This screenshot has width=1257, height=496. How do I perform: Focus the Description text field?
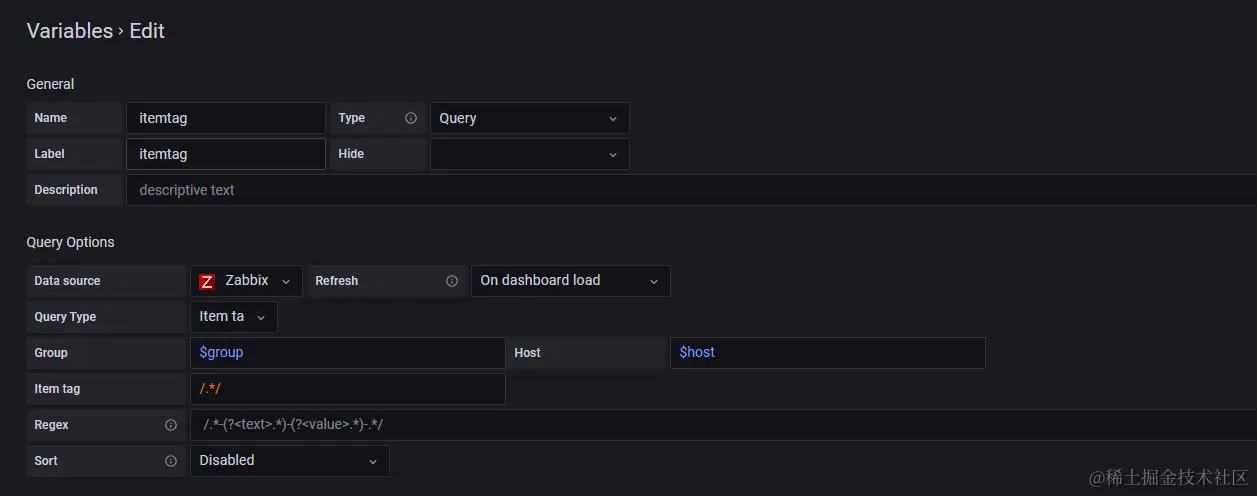pyautogui.click(x=690, y=190)
